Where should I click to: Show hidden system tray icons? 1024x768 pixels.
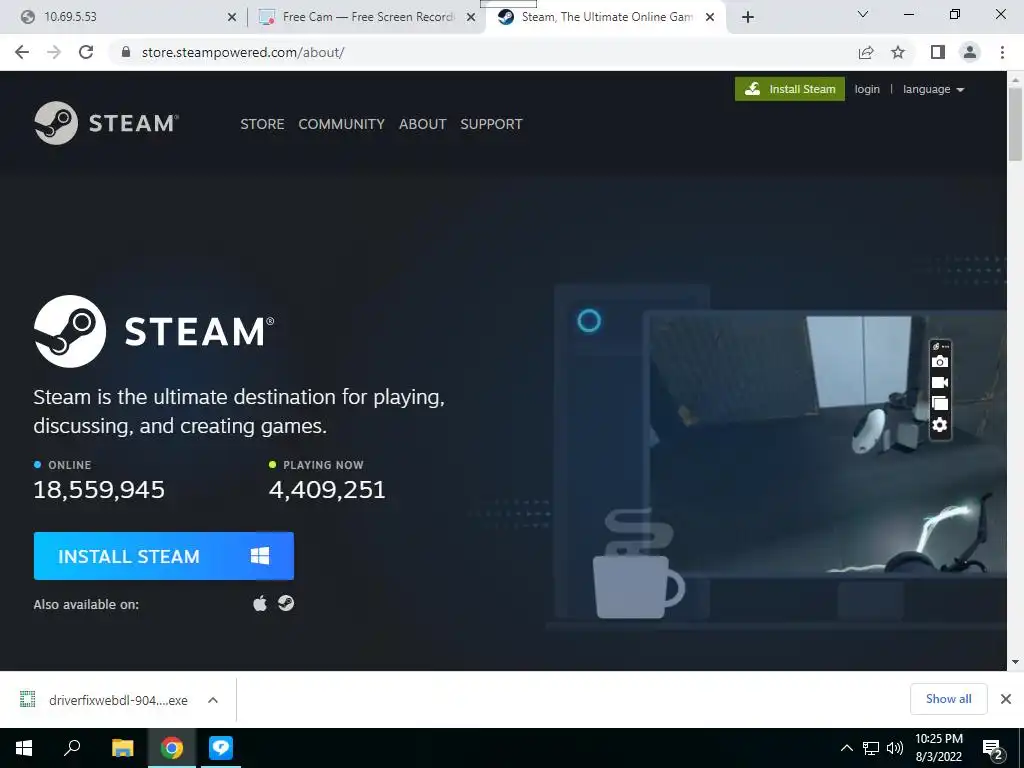pyautogui.click(x=846, y=748)
